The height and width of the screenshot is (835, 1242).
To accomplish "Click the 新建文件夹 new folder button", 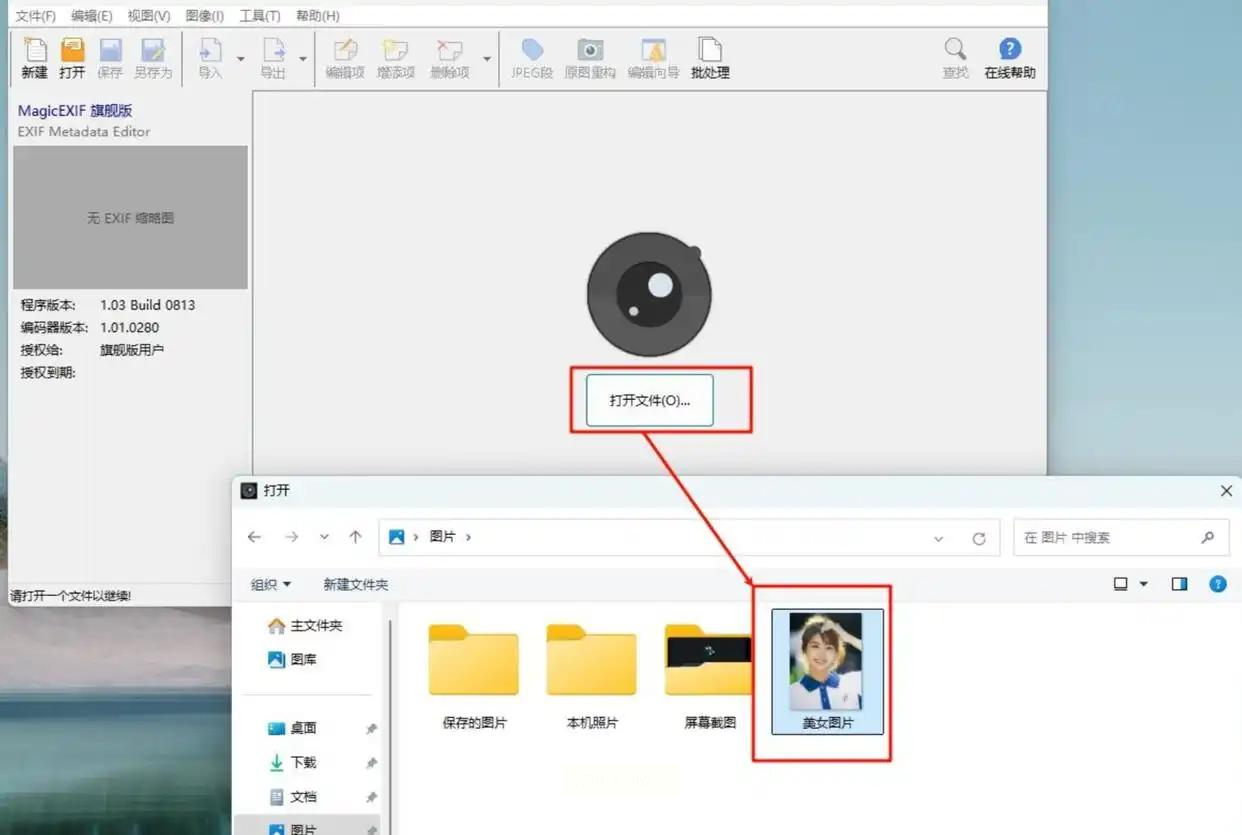I will coord(355,584).
